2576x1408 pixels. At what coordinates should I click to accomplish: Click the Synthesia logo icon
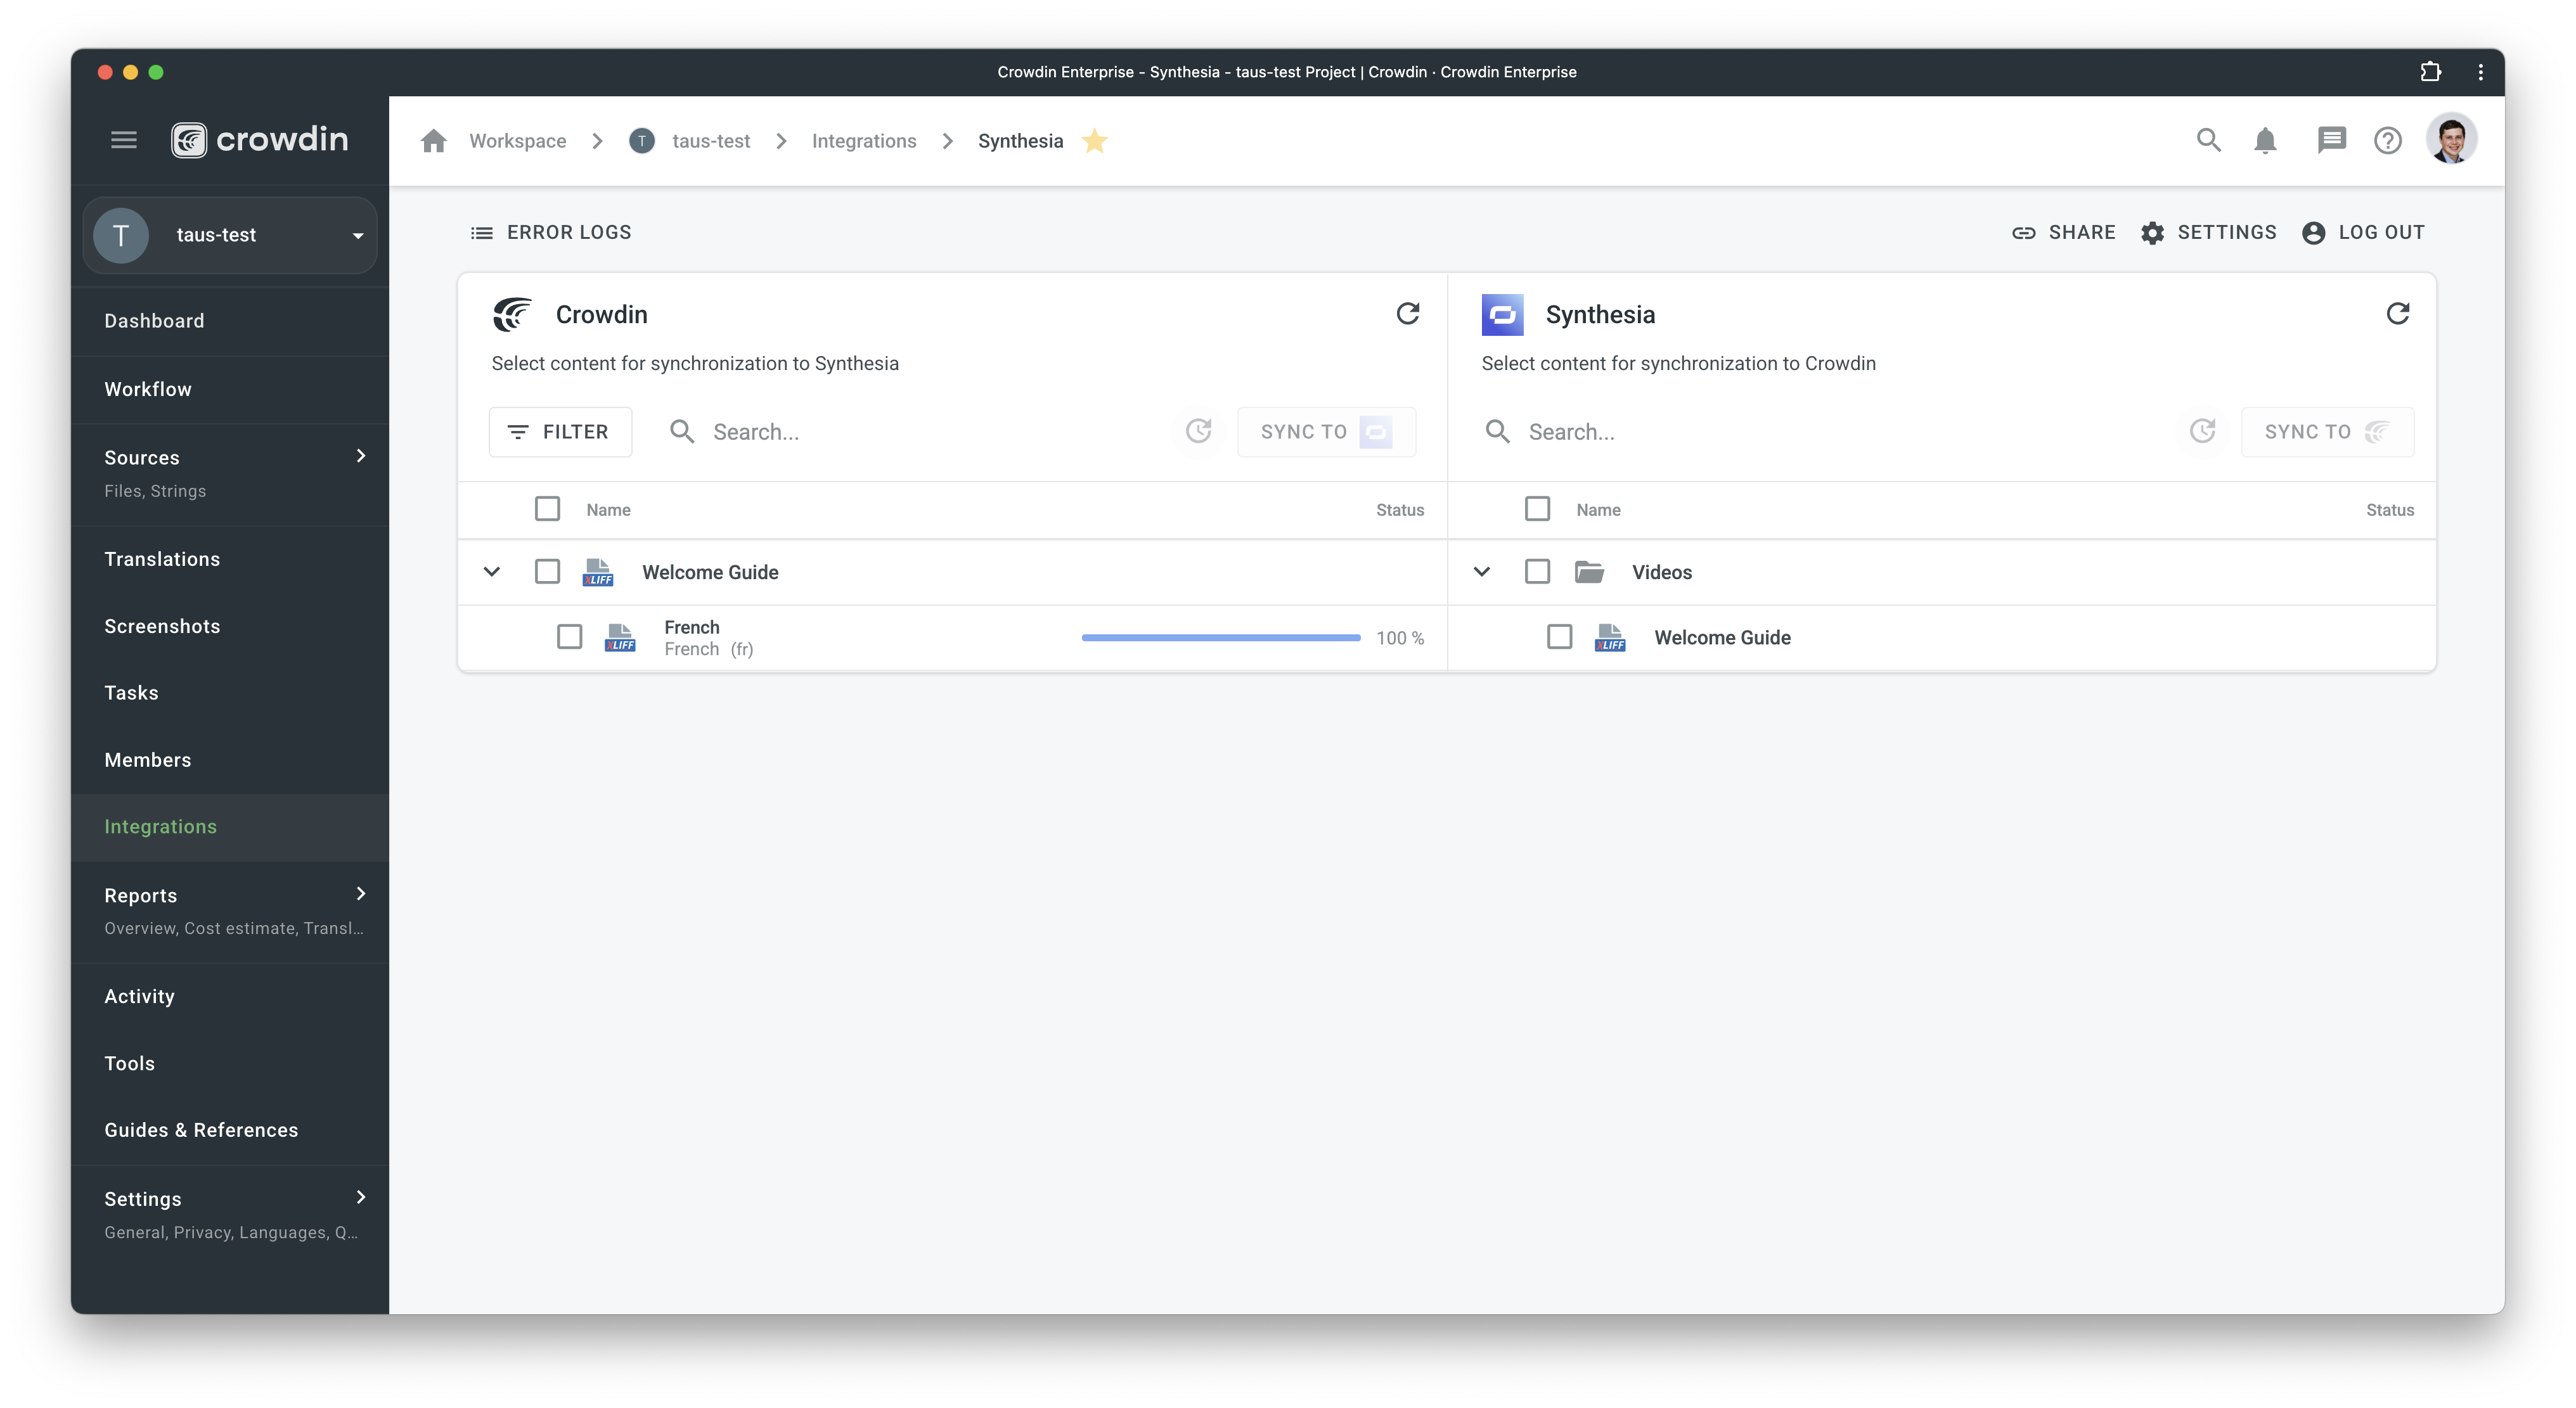click(x=1502, y=314)
